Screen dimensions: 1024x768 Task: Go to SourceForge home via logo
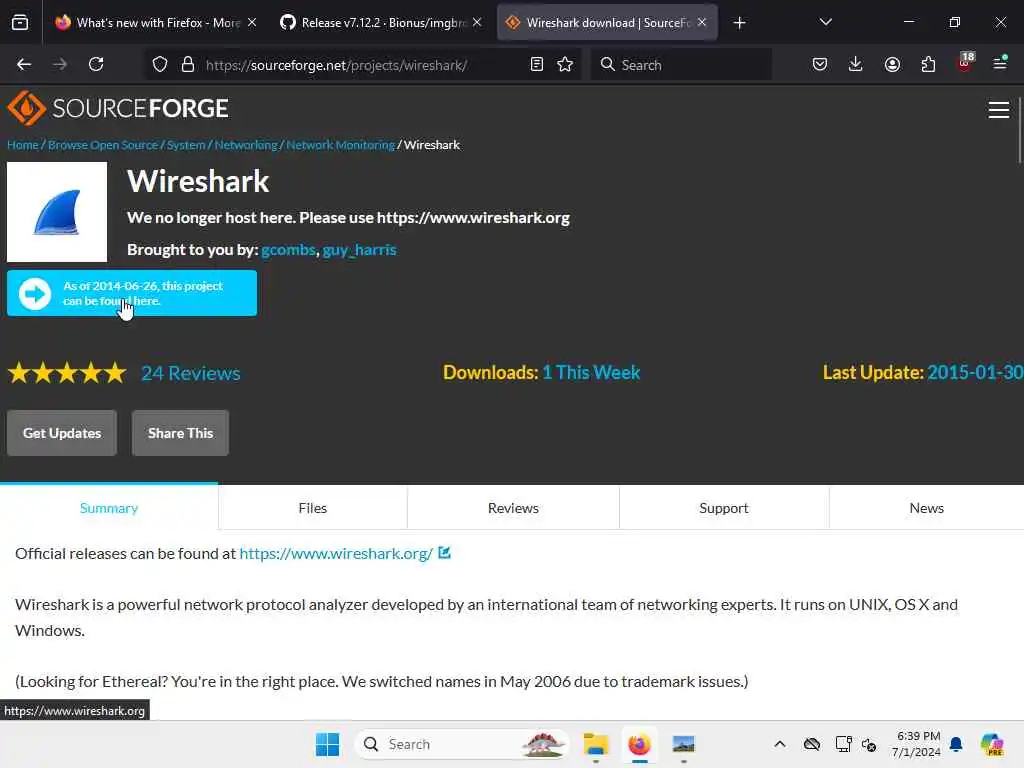pos(118,108)
